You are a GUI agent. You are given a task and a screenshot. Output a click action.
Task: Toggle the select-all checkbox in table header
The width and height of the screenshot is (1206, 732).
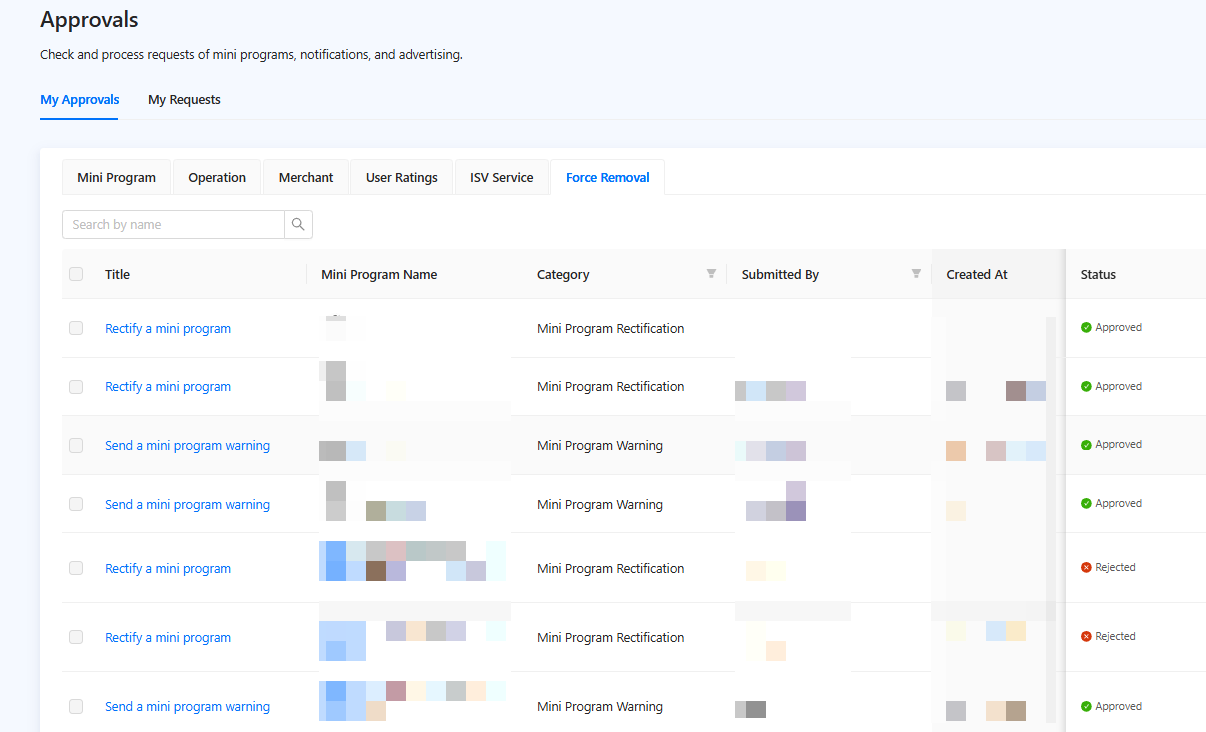(x=76, y=274)
